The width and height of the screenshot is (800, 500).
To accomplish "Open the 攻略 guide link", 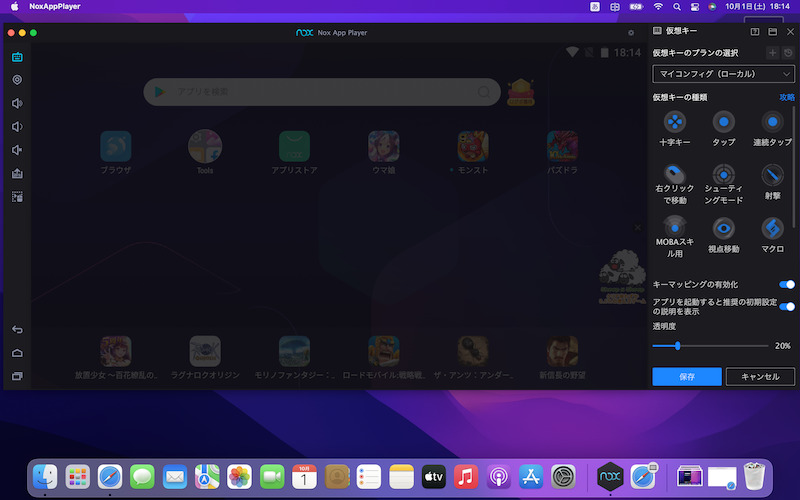I will 787,97.
